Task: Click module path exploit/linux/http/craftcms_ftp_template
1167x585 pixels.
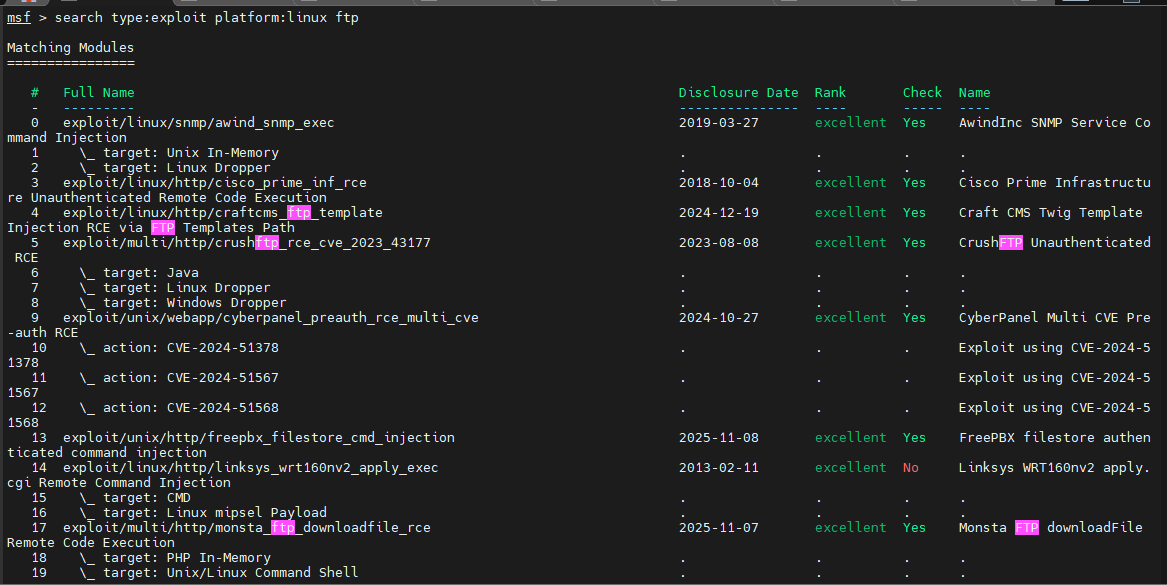Action: (x=223, y=213)
